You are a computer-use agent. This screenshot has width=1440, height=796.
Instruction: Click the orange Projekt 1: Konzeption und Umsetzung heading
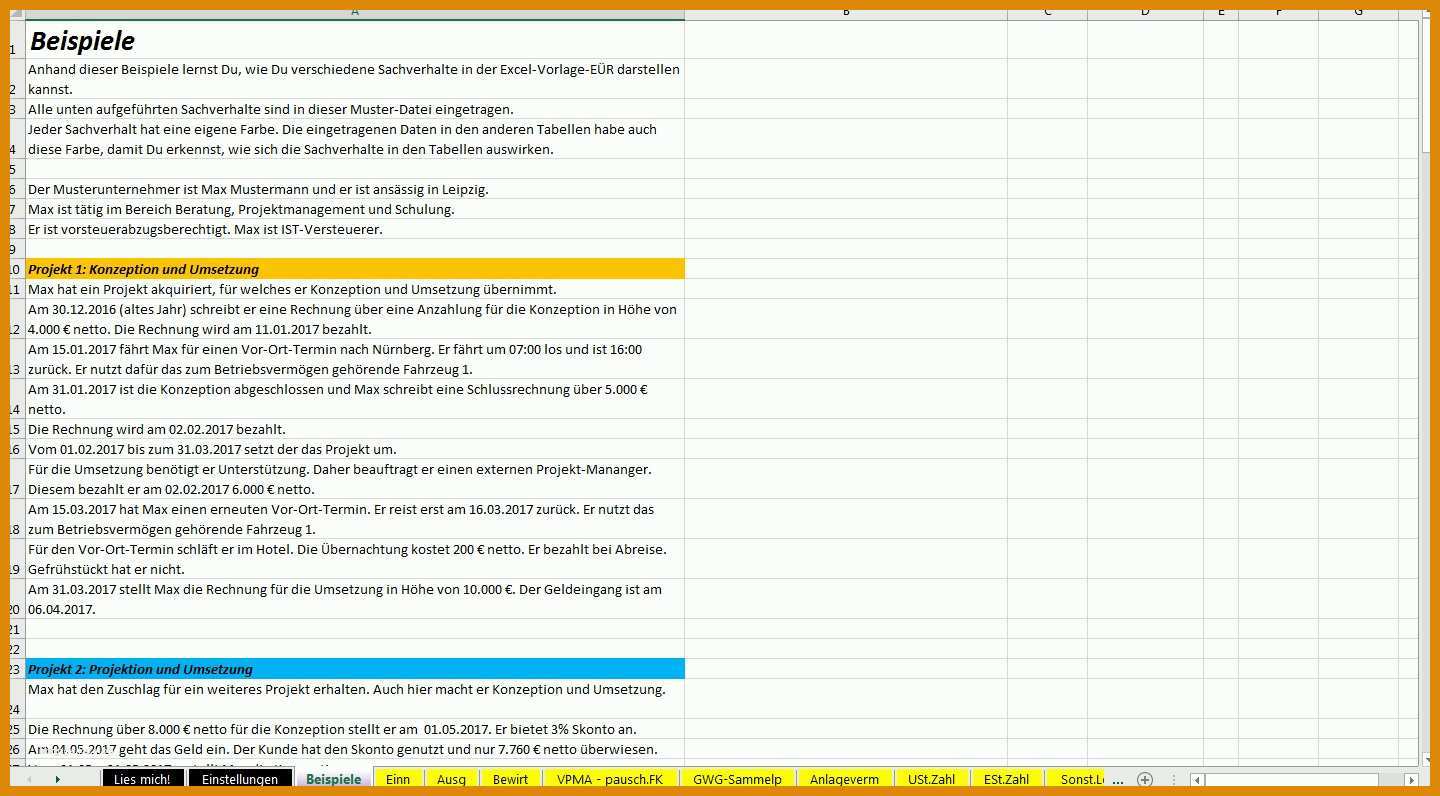(x=355, y=269)
